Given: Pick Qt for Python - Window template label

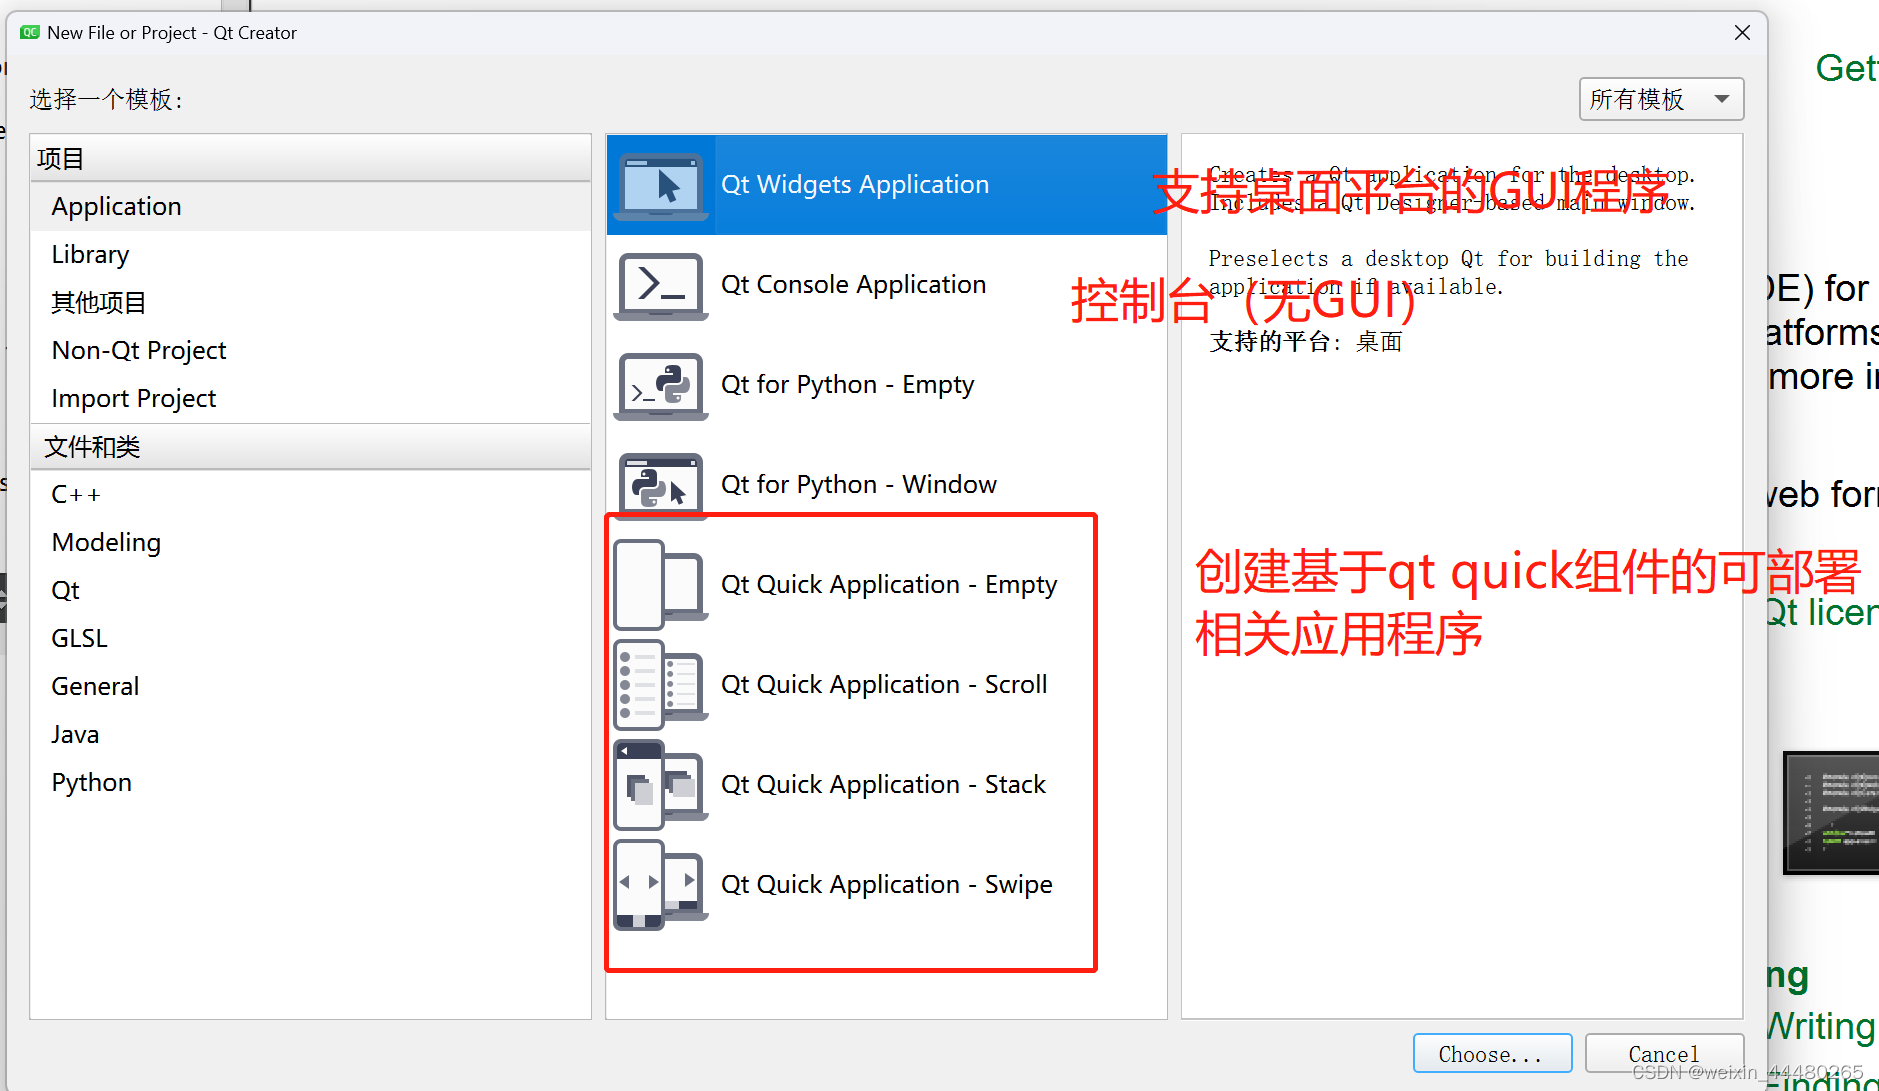Looking at the screenshot, I should tap(859, 485).
